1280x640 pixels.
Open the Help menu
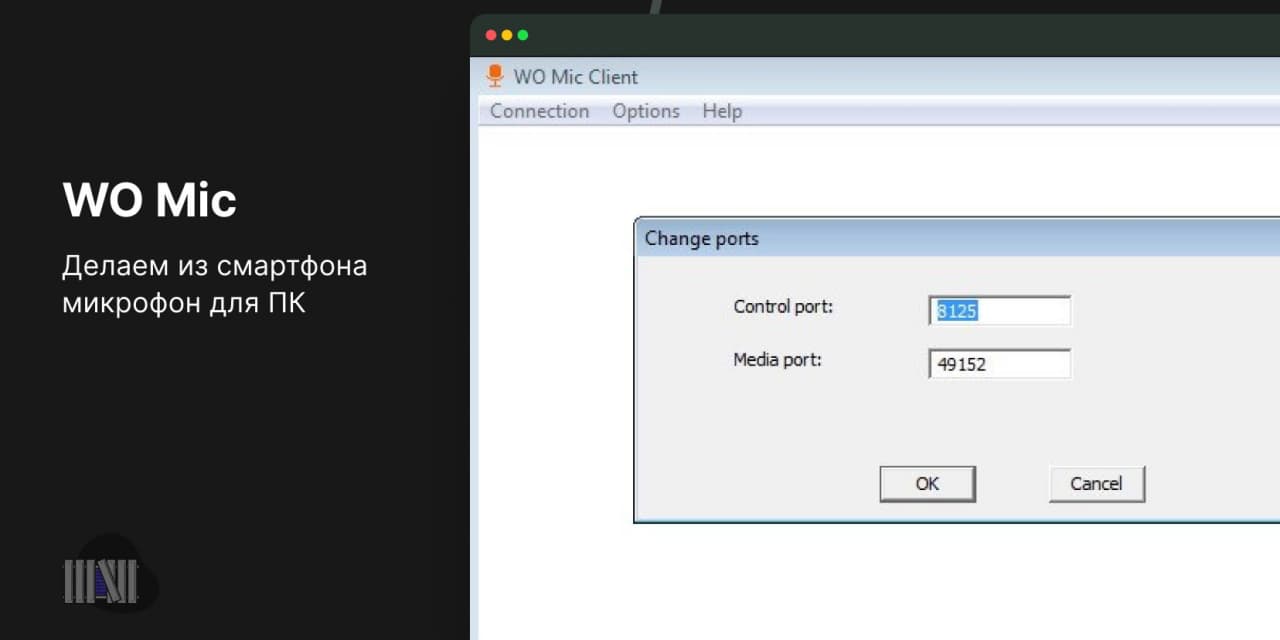tap(722, 111)
